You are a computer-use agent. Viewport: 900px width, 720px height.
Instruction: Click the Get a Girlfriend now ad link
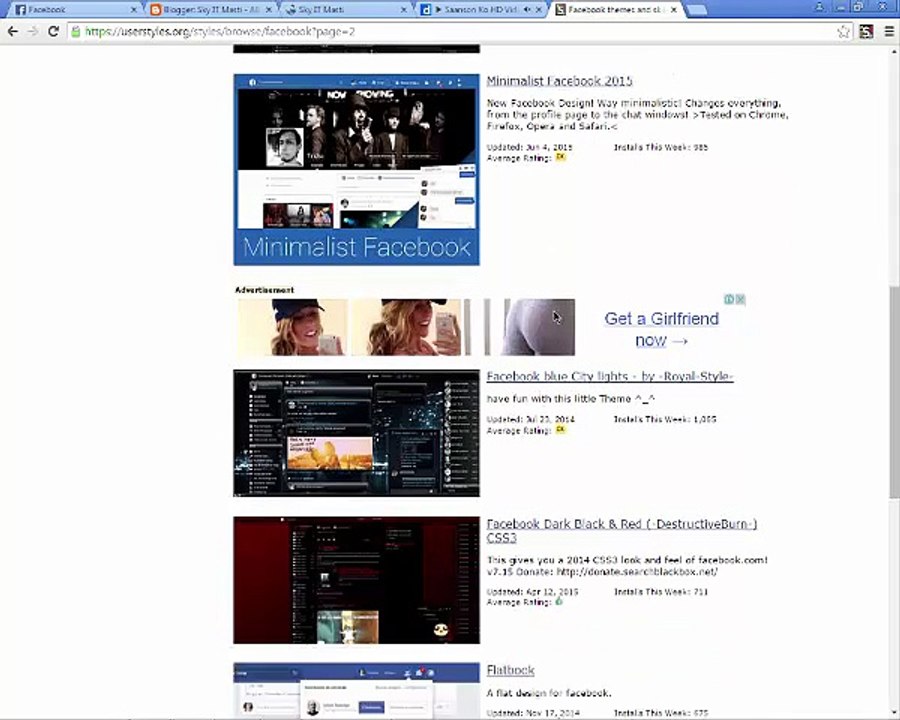[x=661, y=330]
